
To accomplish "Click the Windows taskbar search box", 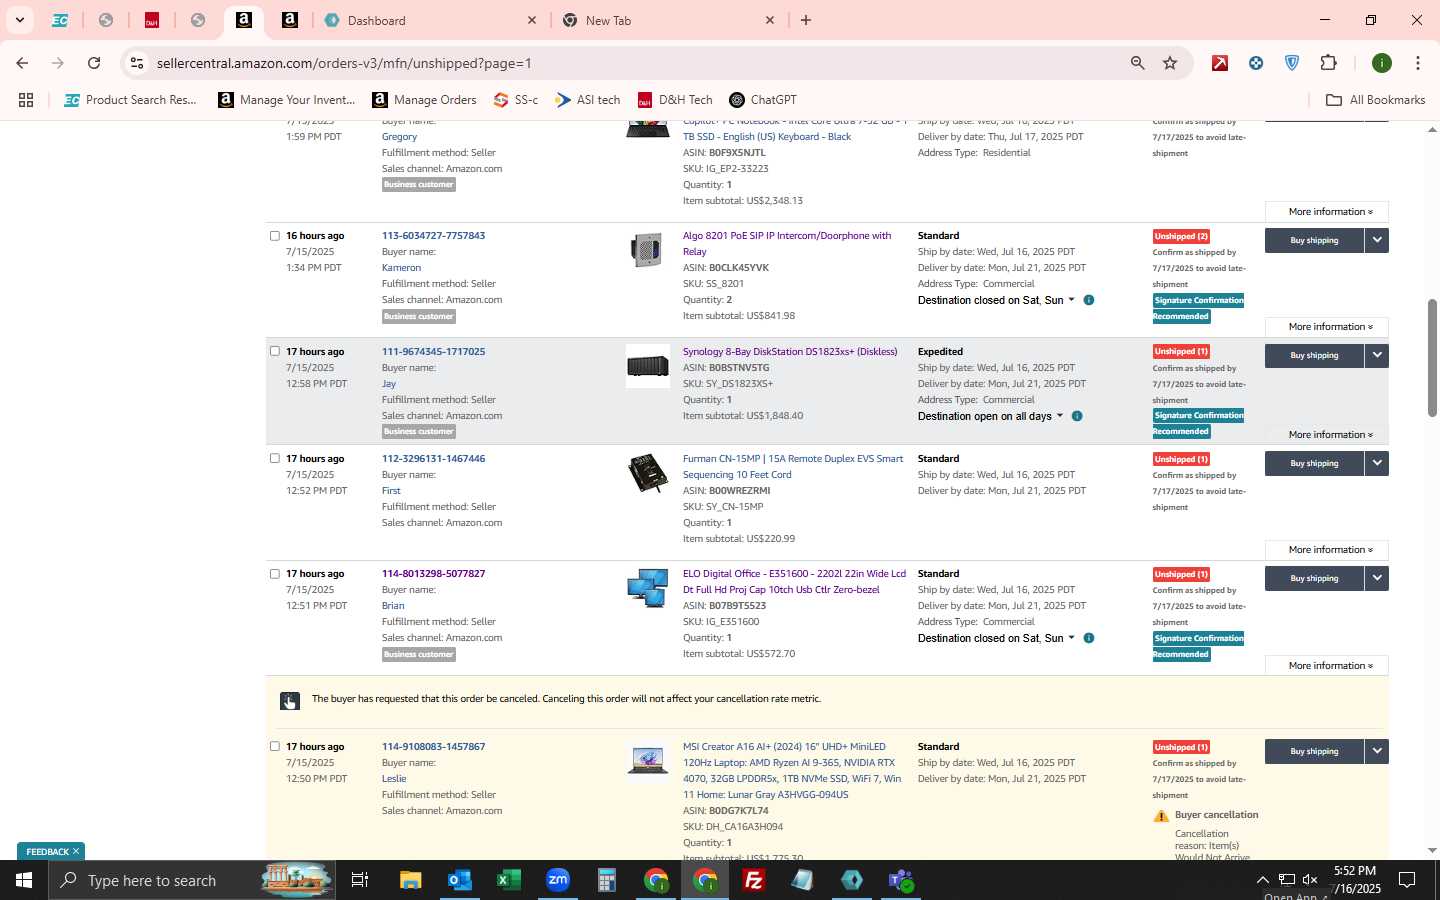I will (190, 880).
